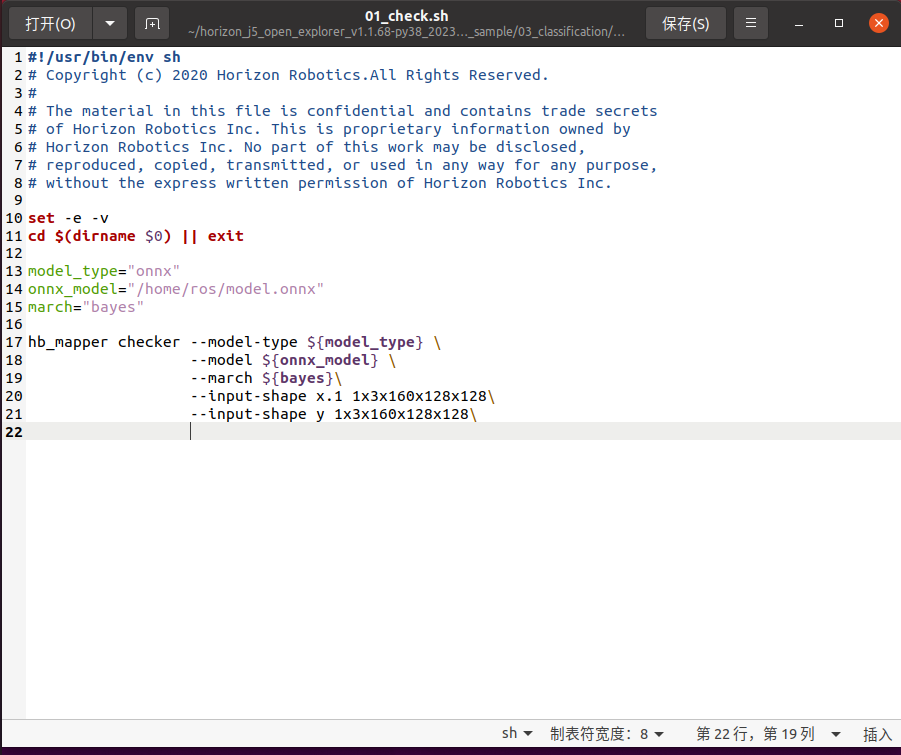
Task: Close the gedit window
Action: pyautogui.click(x=879, y=24)
